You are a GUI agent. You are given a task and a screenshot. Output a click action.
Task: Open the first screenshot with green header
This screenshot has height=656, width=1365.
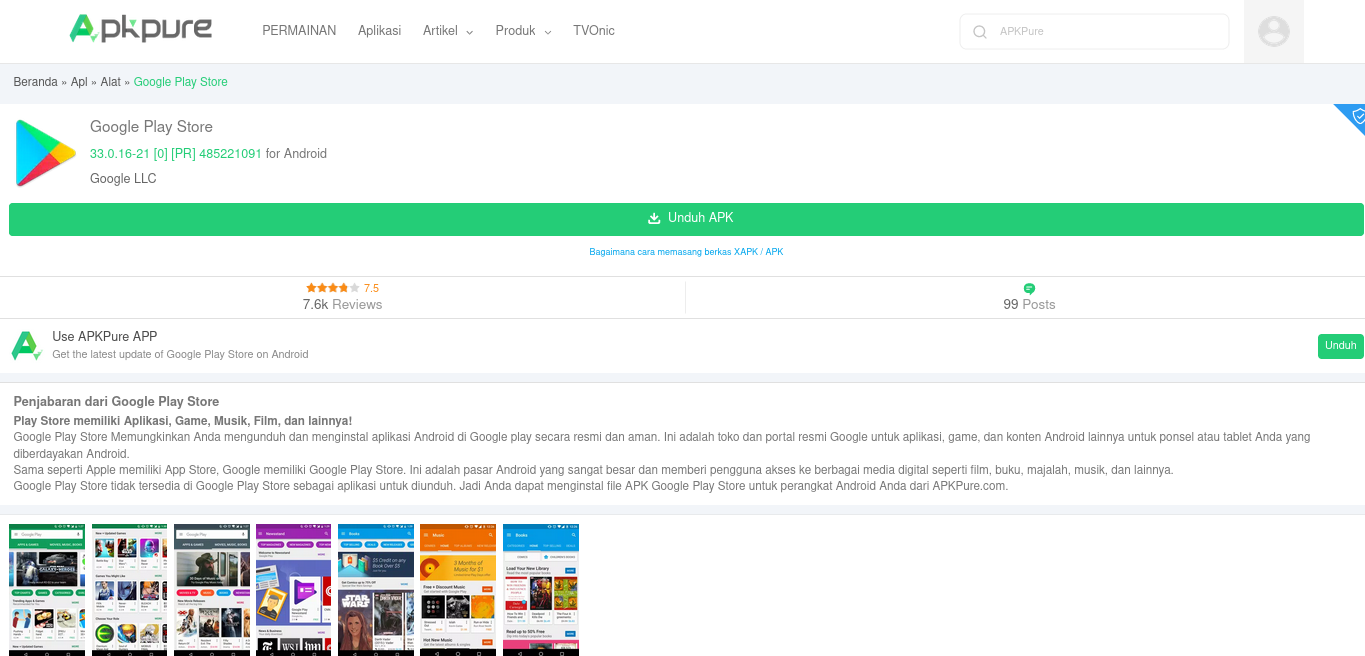(47, 590)
